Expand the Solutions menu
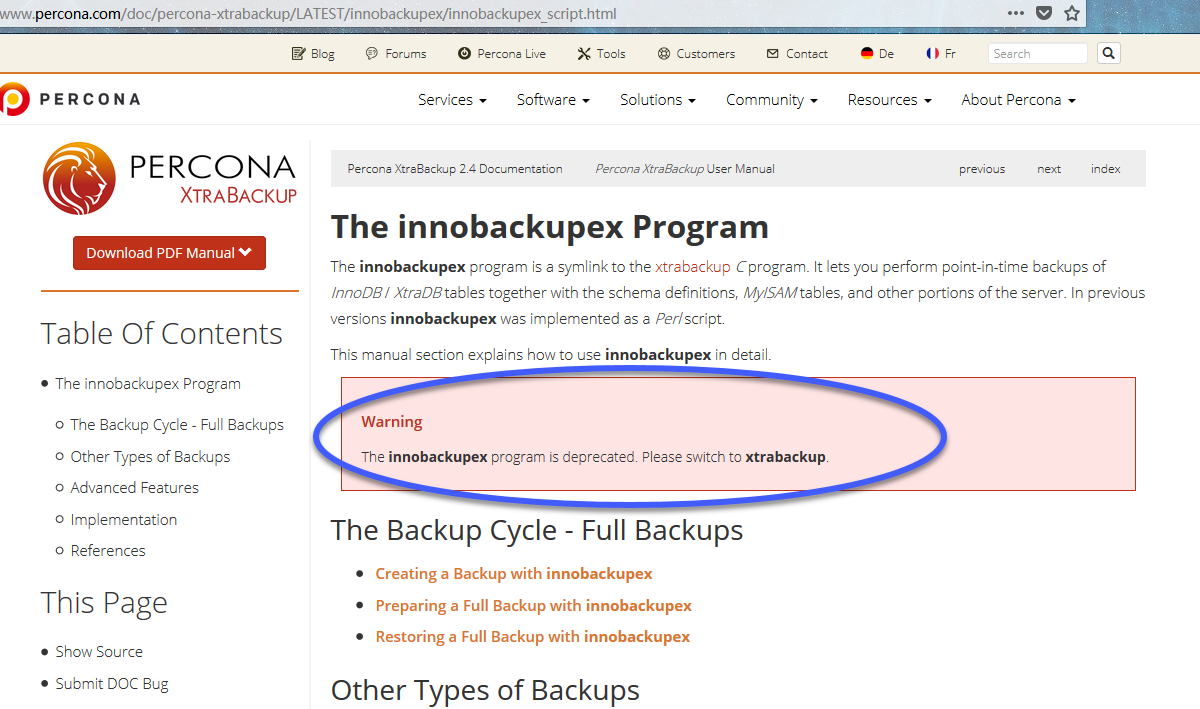This screenshot has height=709, width=1200. click(x=658, y=100)
